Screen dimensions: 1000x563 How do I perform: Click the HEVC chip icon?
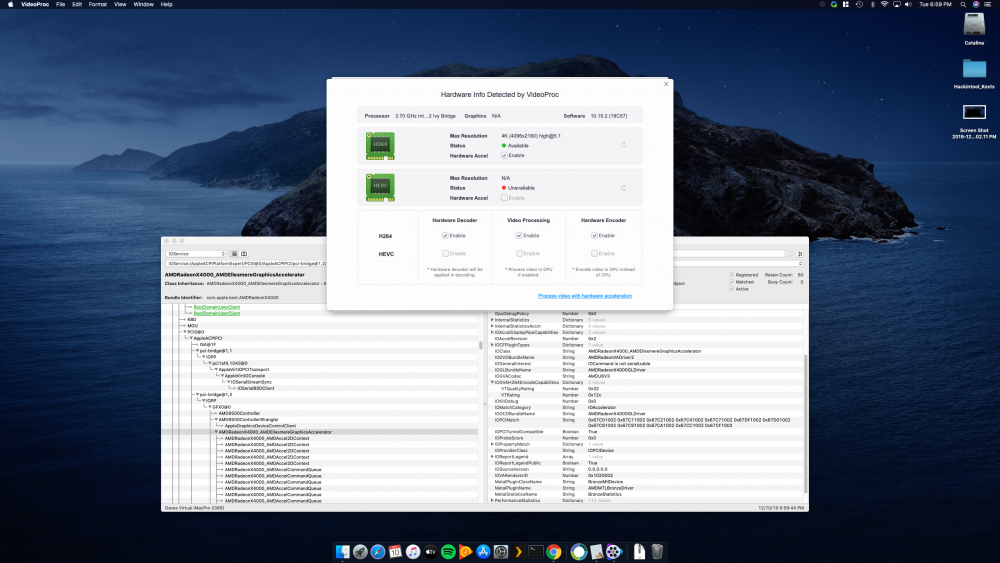coord(380,187)
